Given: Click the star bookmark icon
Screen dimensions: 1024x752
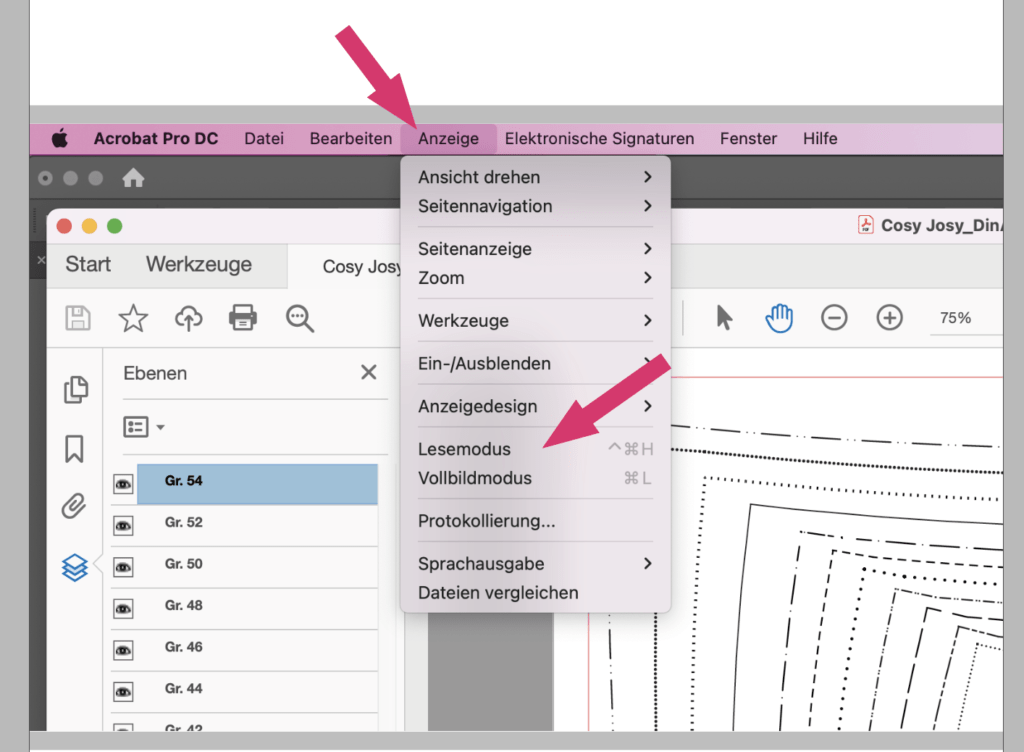Looking at the screenshot, I should coord(133,318).
